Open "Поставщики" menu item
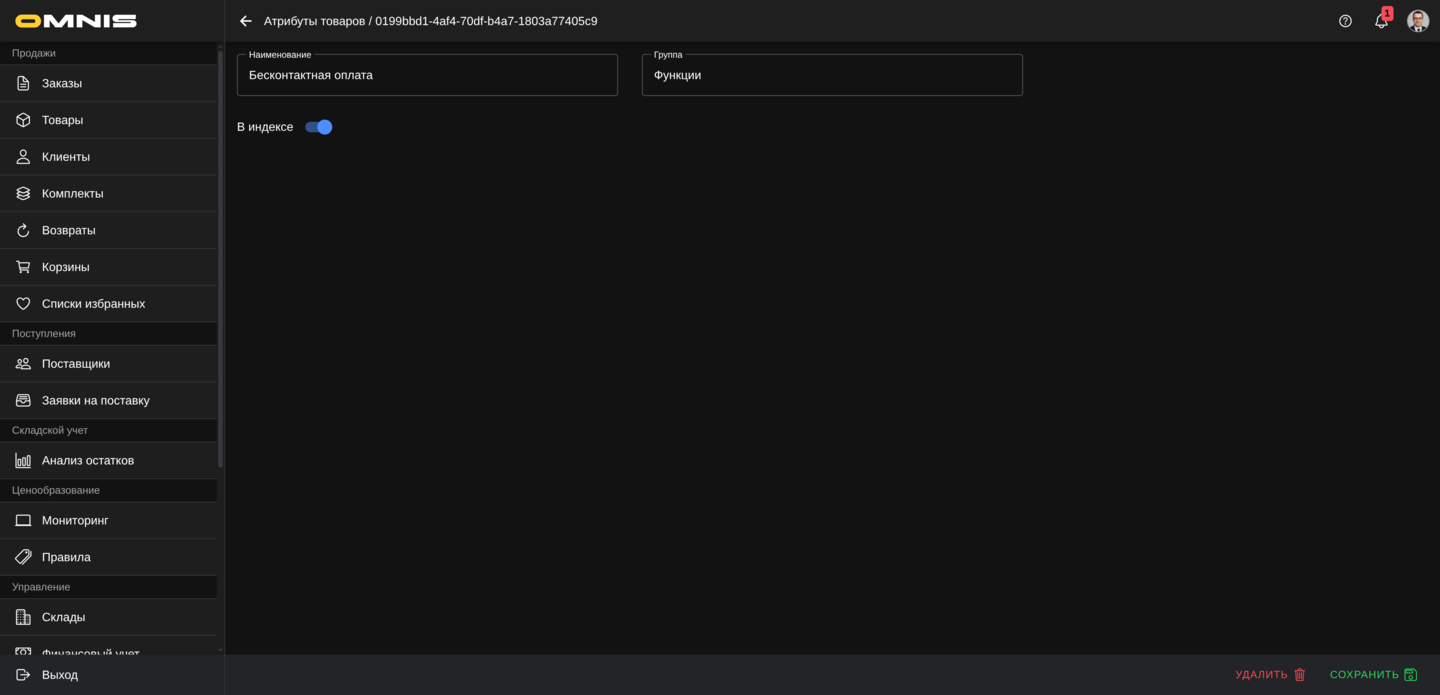Image resolution: width=1440 pixels, height=695 pixels. point(76,364)
